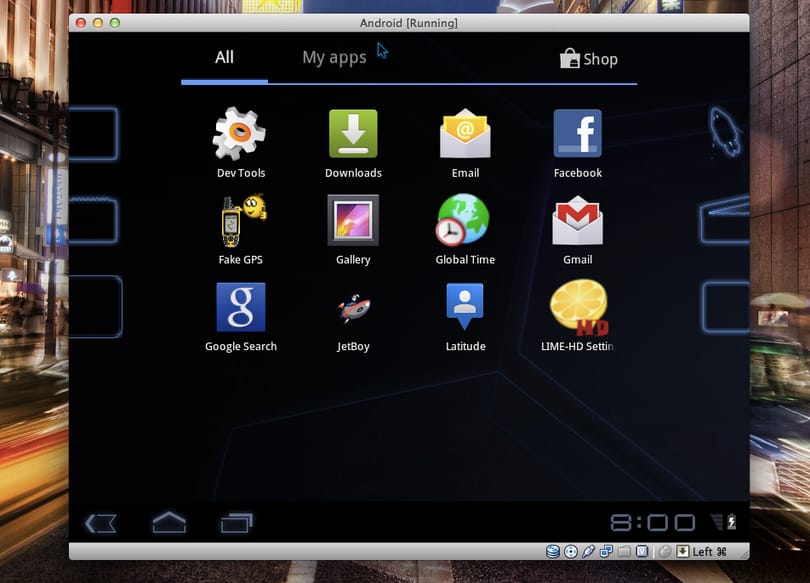
Task: Click the VirtualBox virtualization status icon
Action: coord(642,552)
